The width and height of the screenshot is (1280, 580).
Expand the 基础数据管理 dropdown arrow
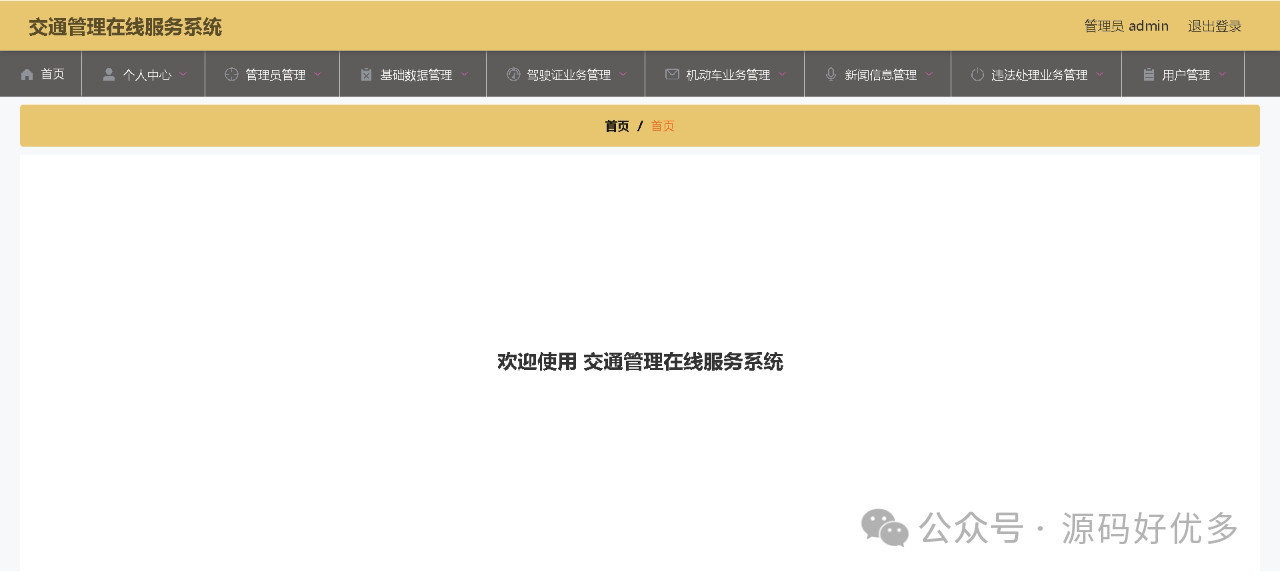464,74
